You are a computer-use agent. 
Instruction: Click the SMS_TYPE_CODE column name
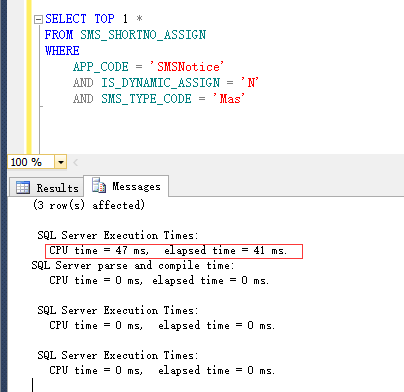point(146,99)
